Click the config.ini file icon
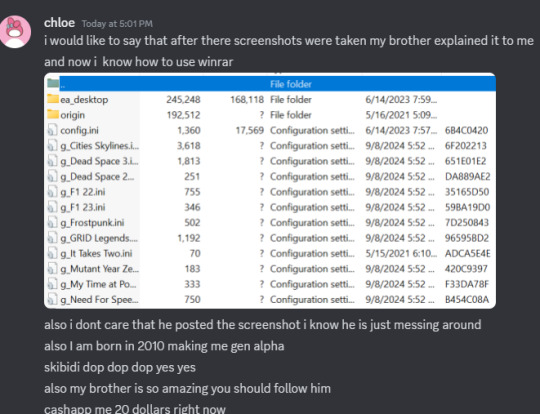This screenshot has width=540, height=414. click(52, 130)
